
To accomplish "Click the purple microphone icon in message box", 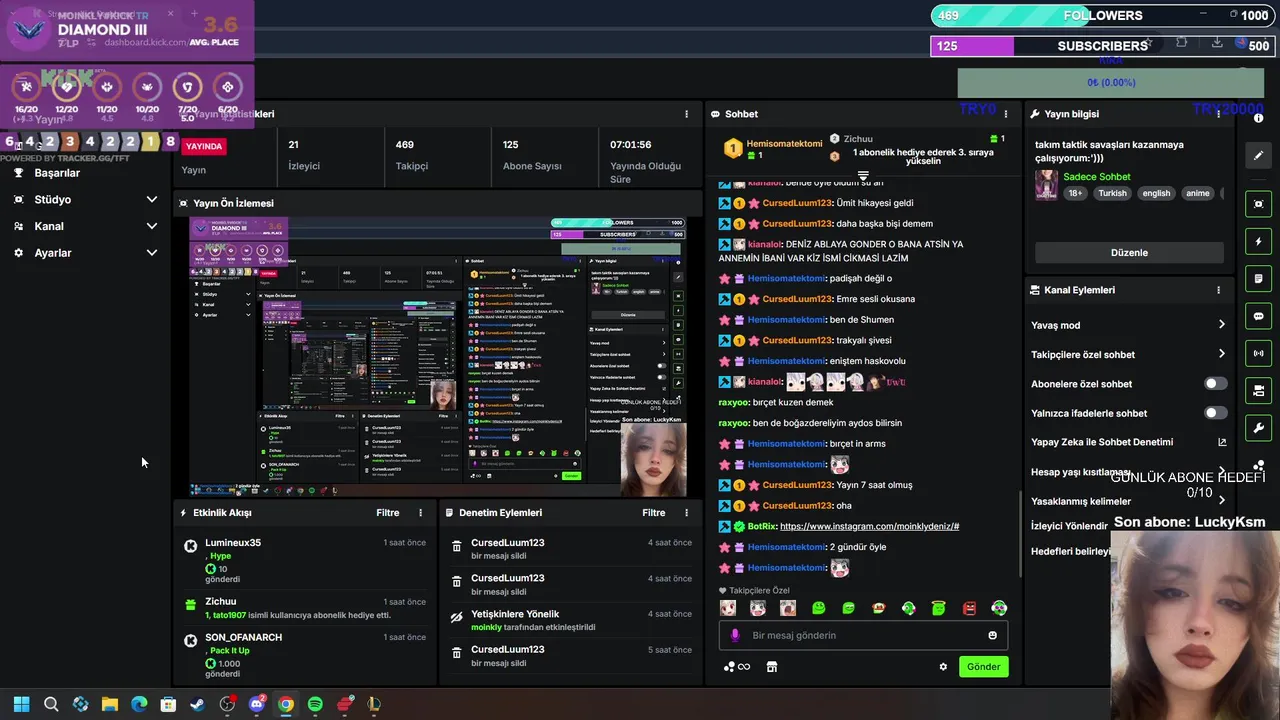I will pyautogui.click(x=735, y=635).
